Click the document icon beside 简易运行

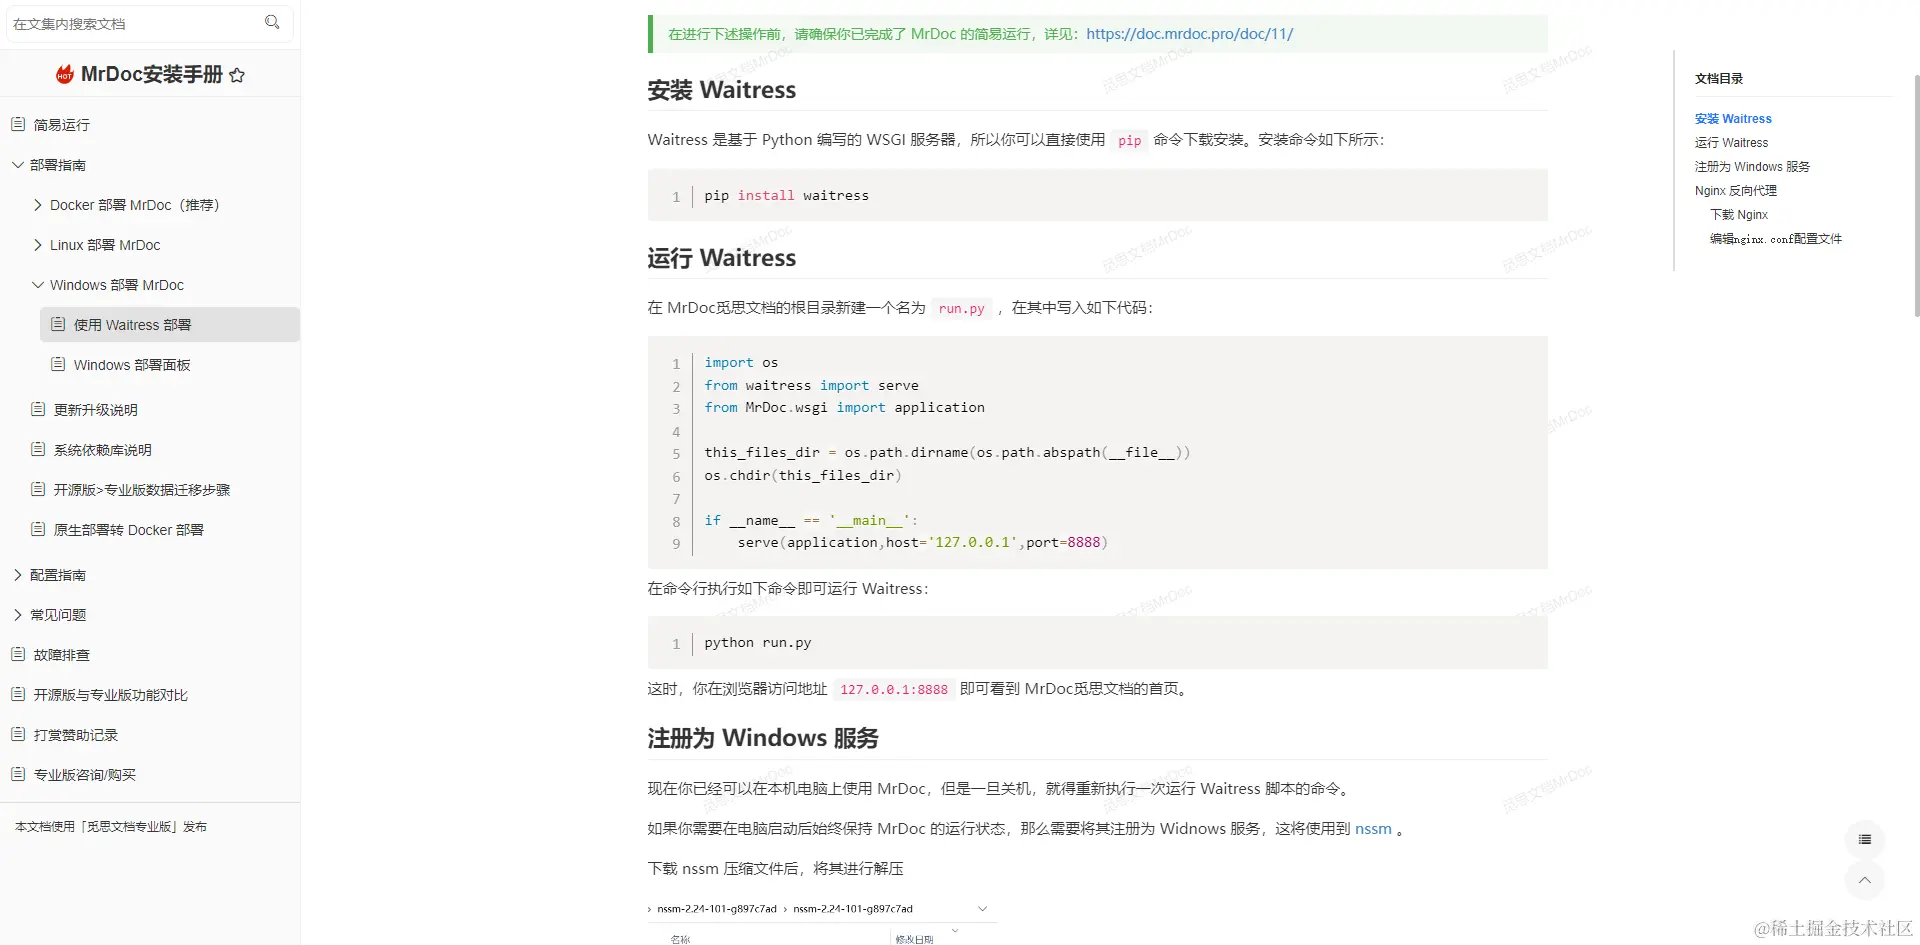pos(16,124)
